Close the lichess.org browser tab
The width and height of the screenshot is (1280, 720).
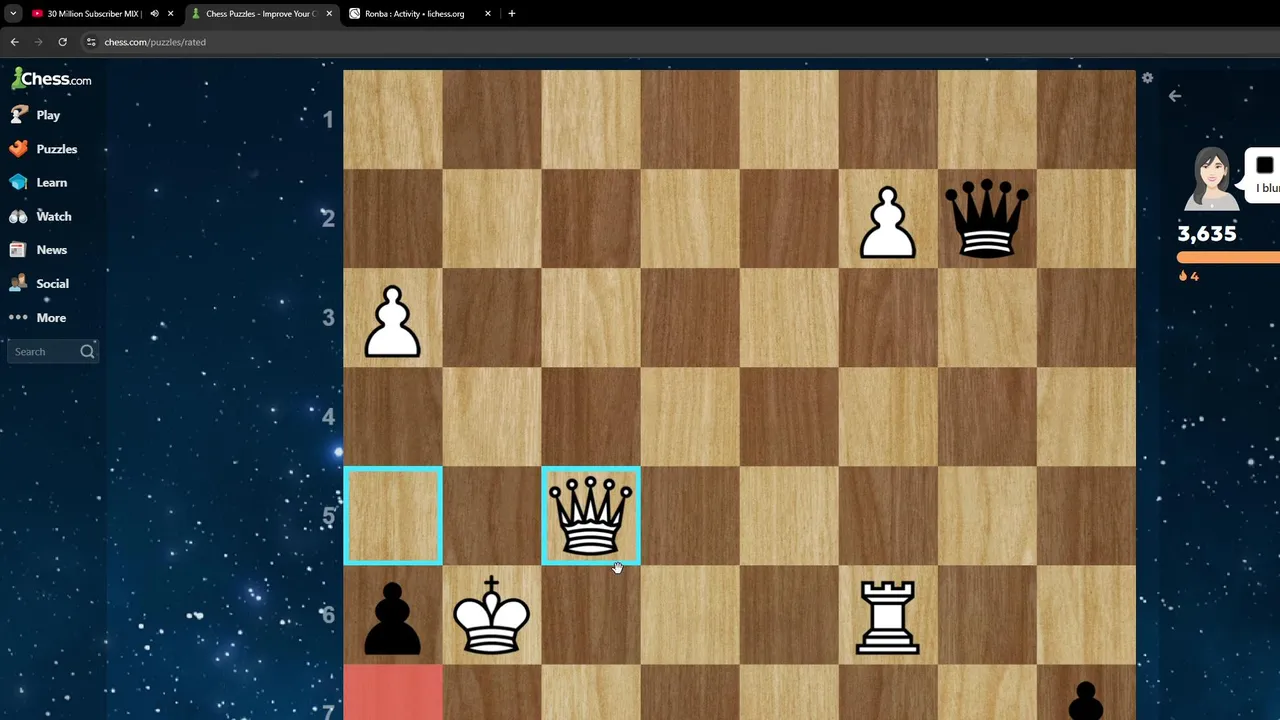pos(488,14)
